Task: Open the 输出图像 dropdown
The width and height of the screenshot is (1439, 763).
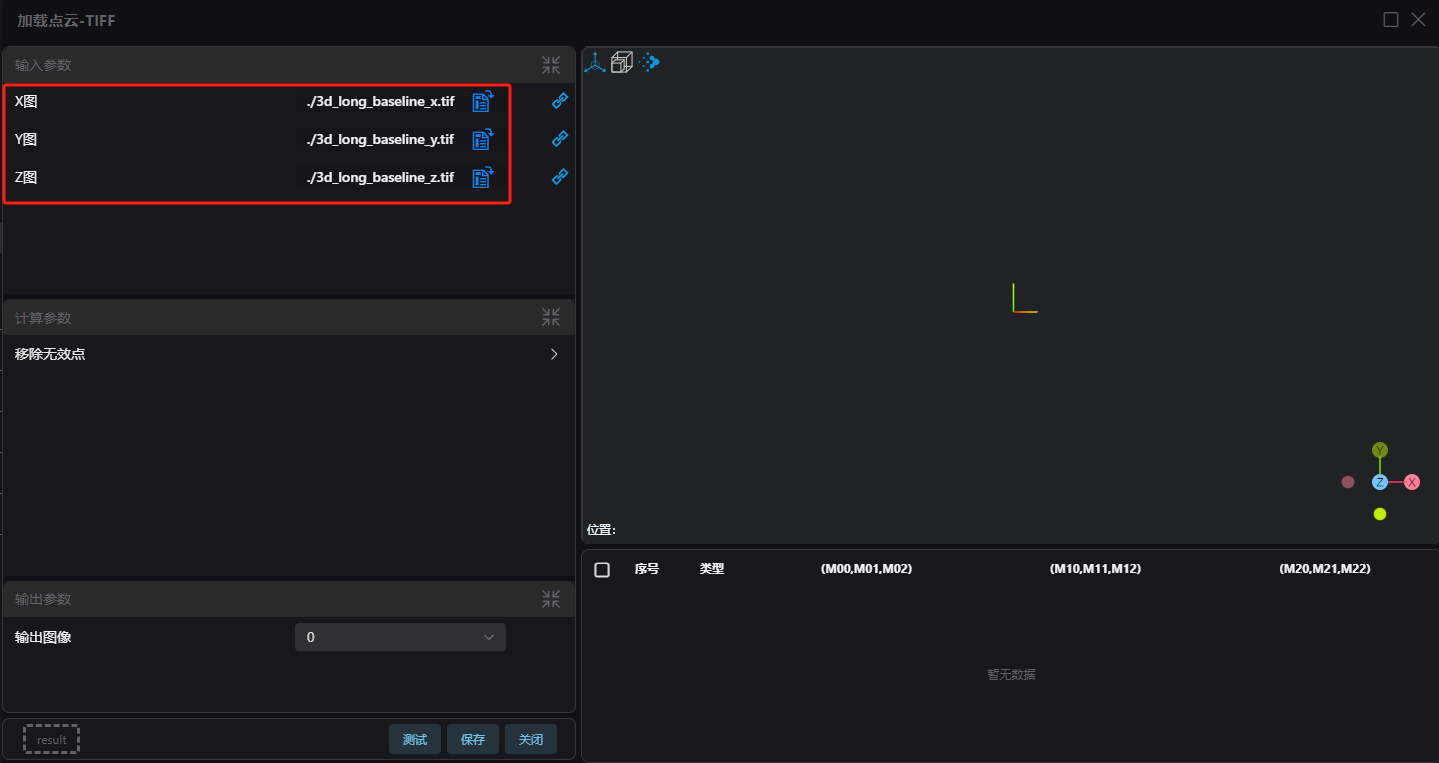Action: click(400, 637)
